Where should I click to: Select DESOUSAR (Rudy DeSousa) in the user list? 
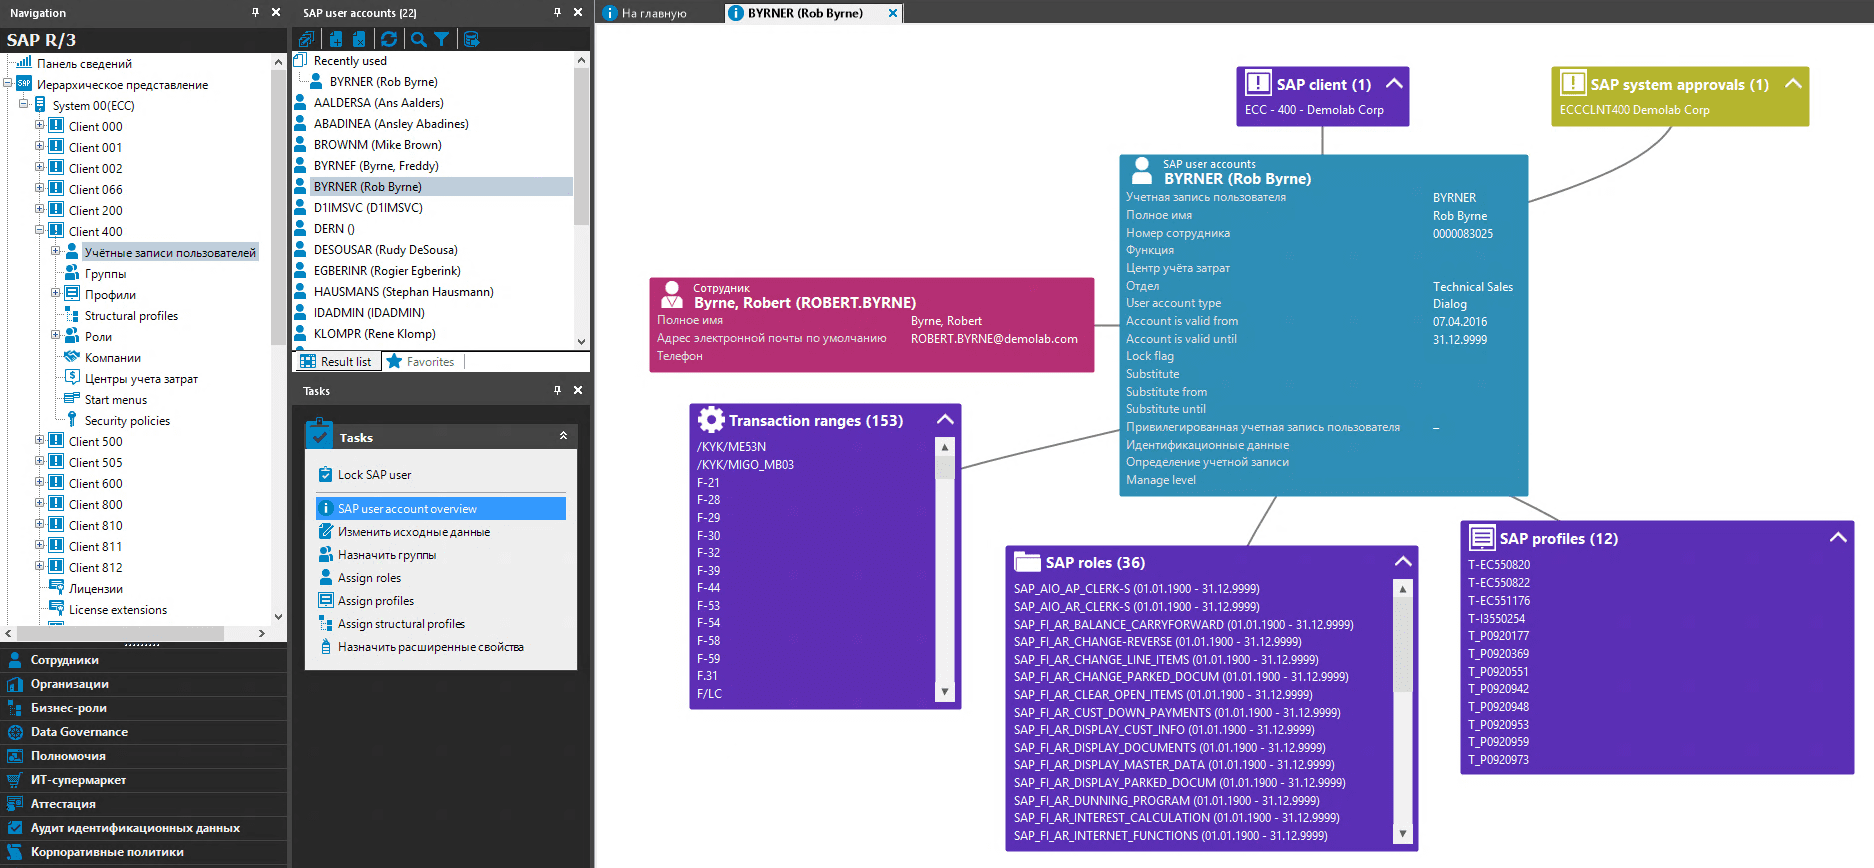(385, 250)
